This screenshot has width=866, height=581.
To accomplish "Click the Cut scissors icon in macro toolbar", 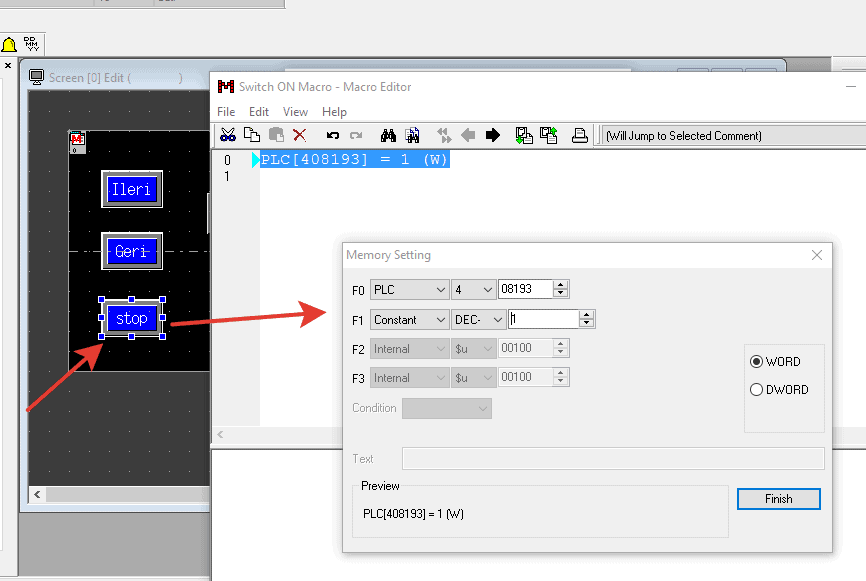I will click(228, 135).
